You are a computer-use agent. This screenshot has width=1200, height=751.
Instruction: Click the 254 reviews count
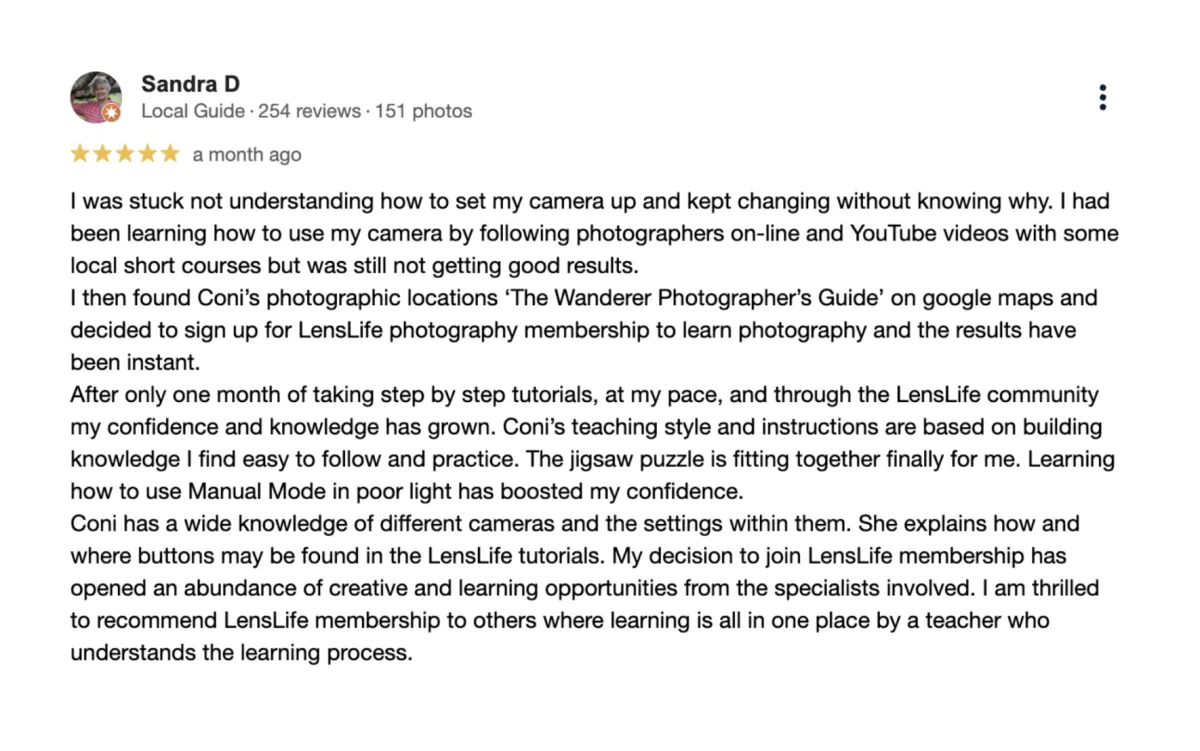(x=309, y=111)
